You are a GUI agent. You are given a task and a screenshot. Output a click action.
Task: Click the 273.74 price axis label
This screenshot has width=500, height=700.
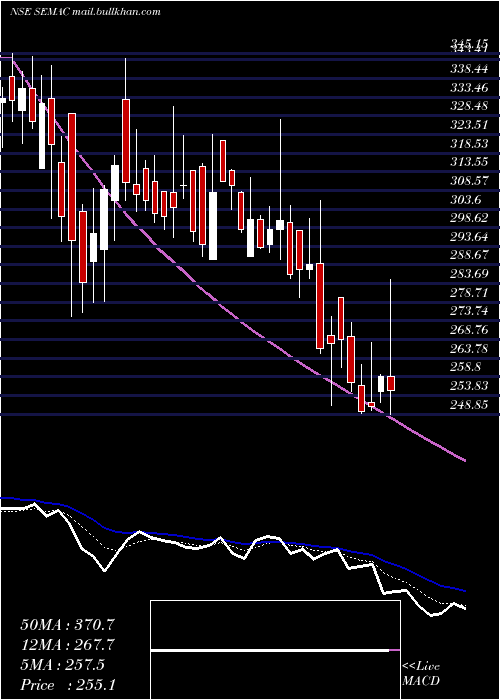tap(469, 311)
